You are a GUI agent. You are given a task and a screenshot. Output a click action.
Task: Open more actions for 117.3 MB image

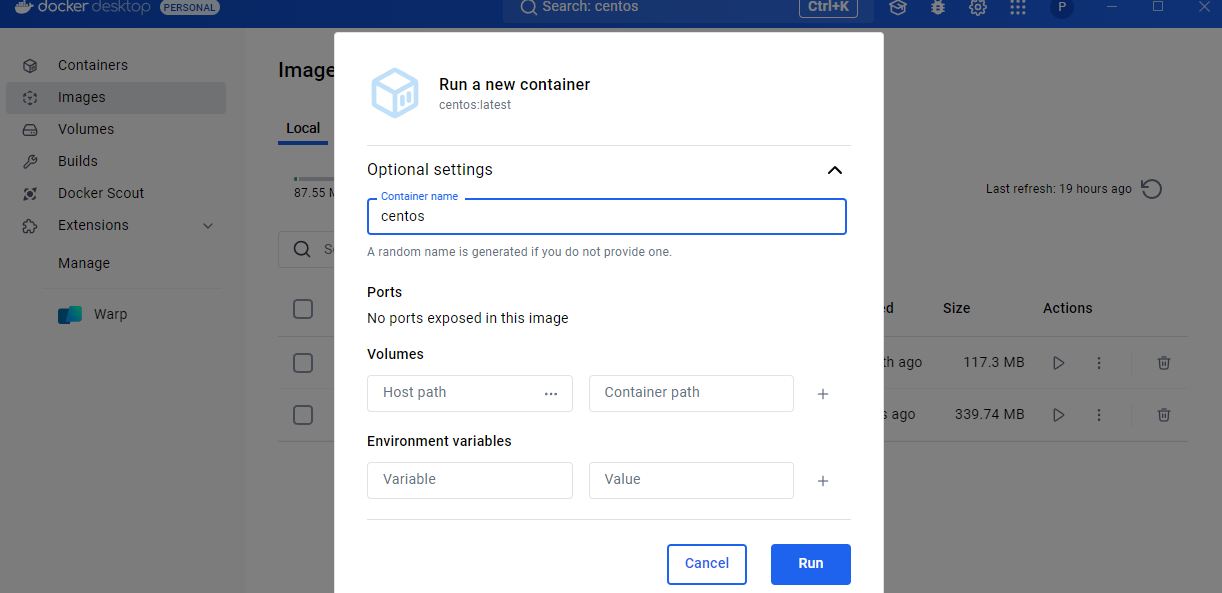pyautogui.click(x=1099, y=363)
